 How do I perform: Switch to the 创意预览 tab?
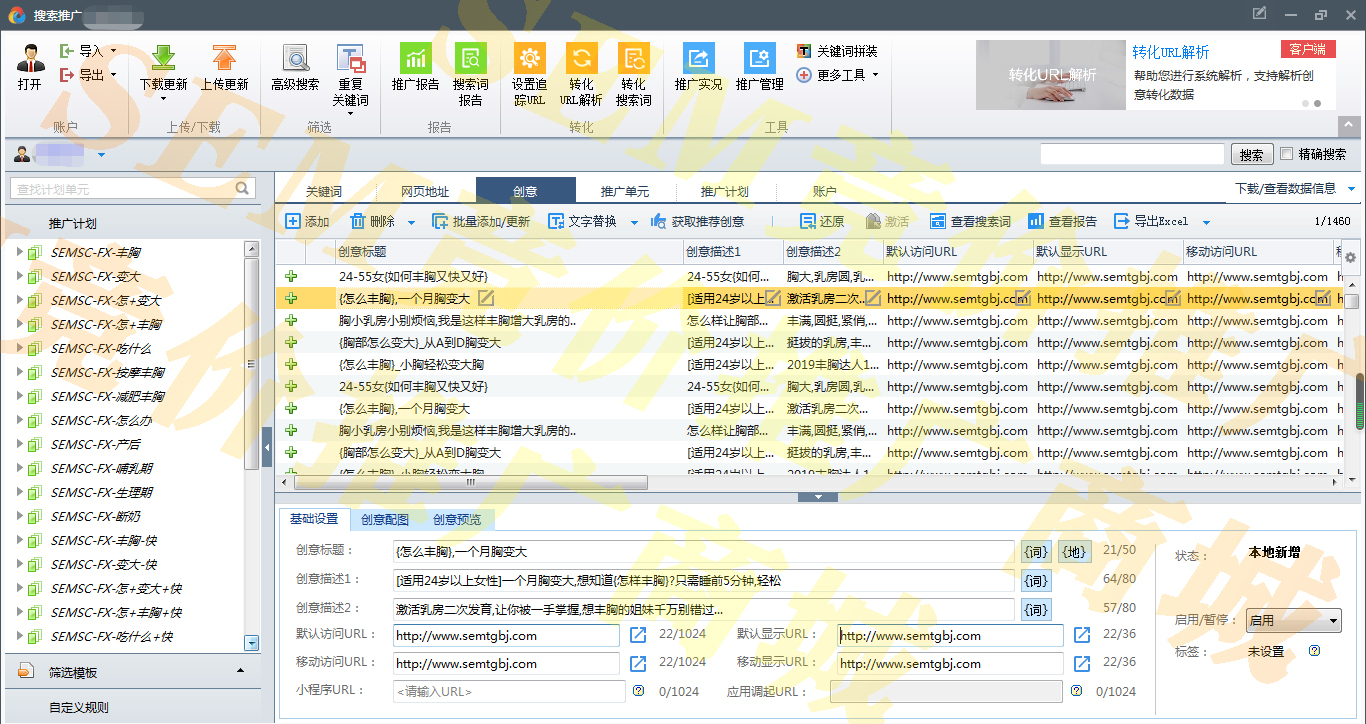click(456, 519)
